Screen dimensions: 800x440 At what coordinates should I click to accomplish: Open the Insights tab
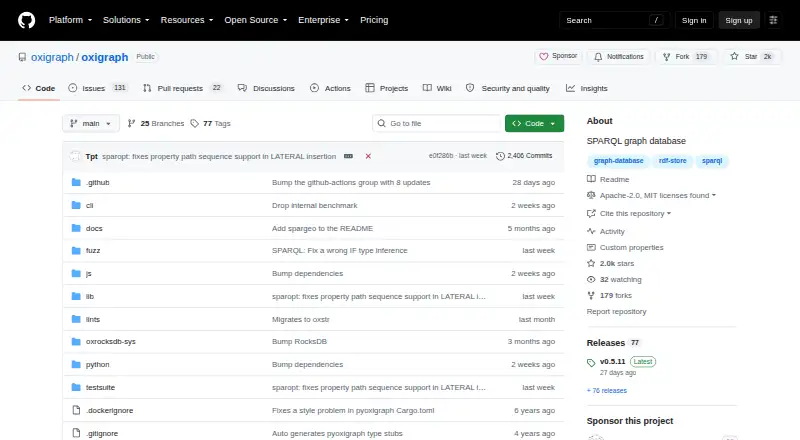(x=587, y=88)
